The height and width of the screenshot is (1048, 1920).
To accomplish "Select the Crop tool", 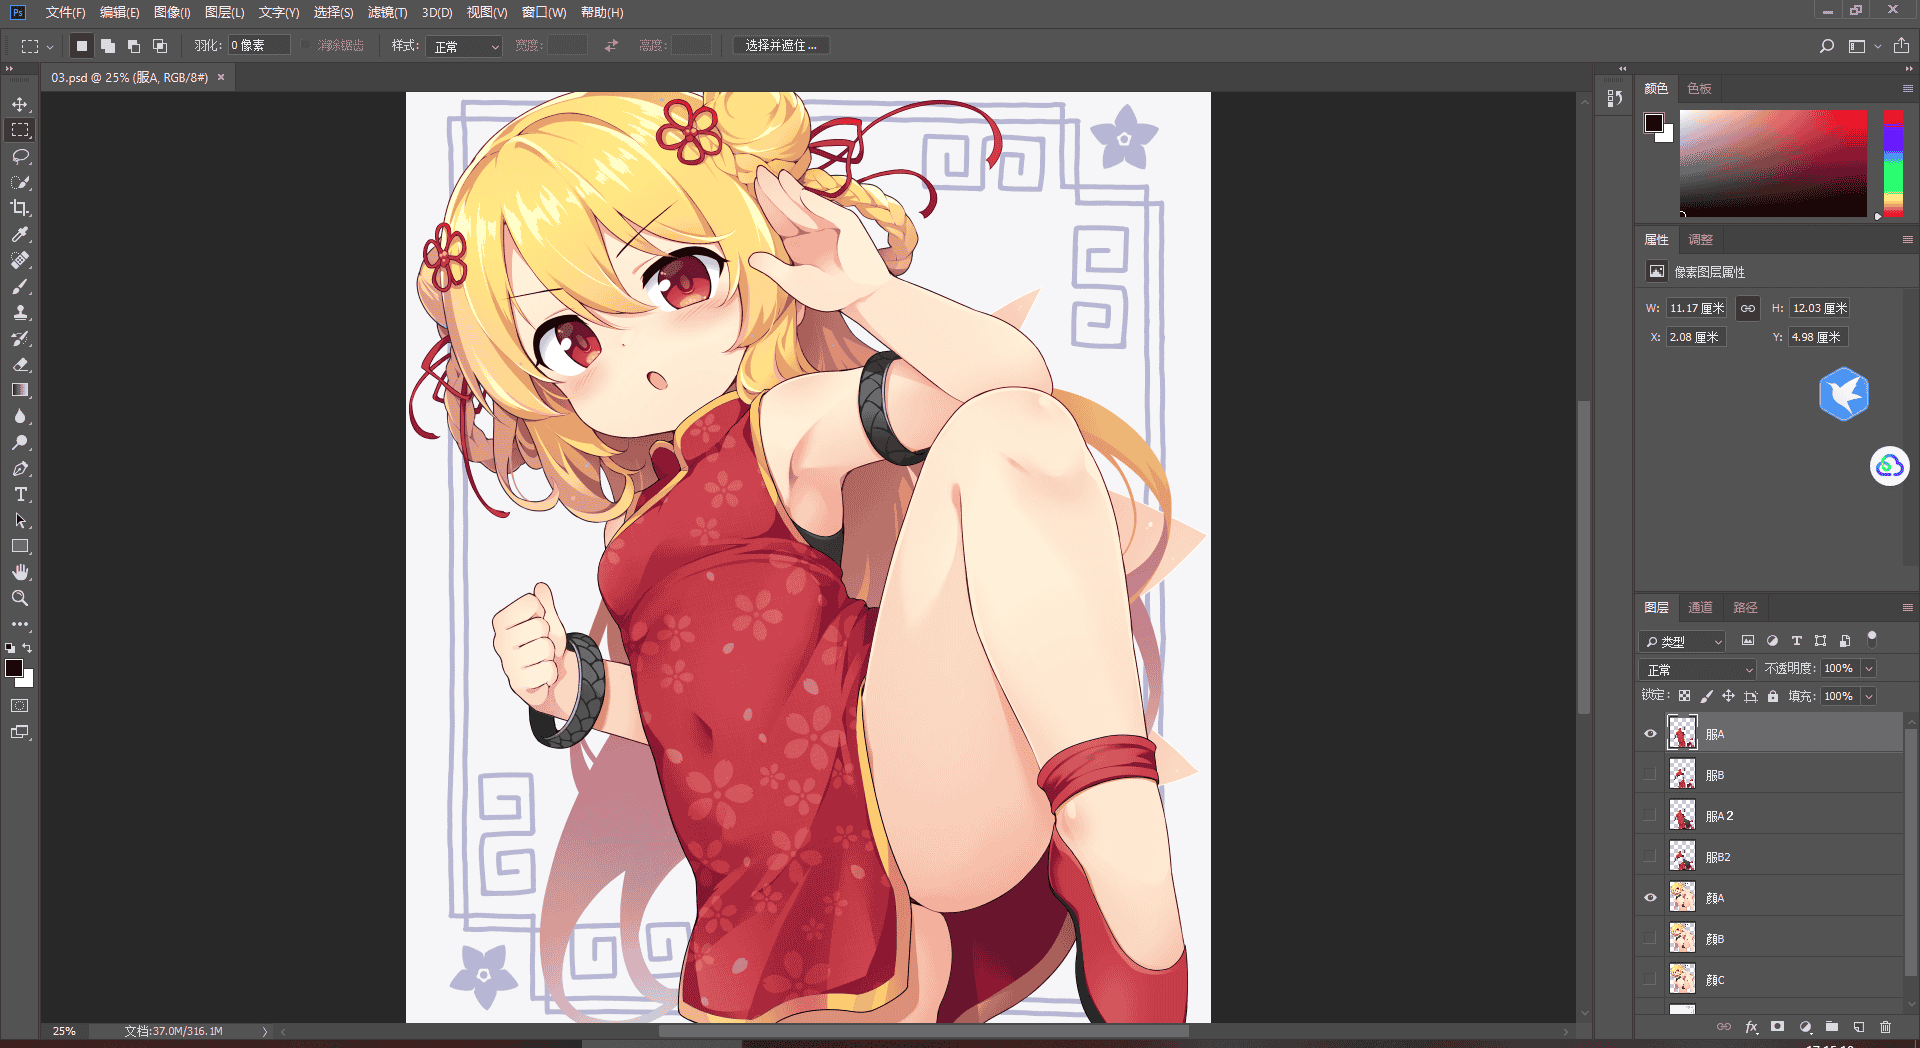I will (x=20, y=208).
